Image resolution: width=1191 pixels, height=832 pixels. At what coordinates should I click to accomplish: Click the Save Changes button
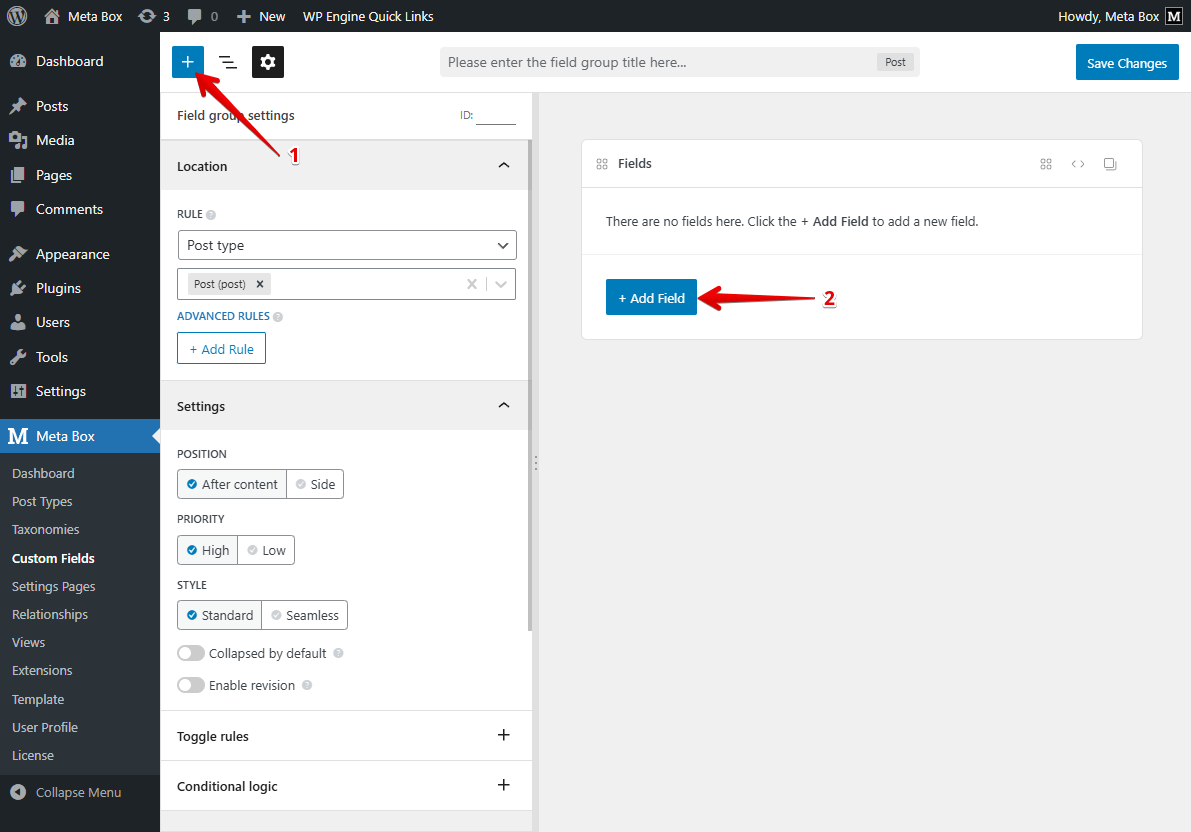click(x=1127, y=62)
